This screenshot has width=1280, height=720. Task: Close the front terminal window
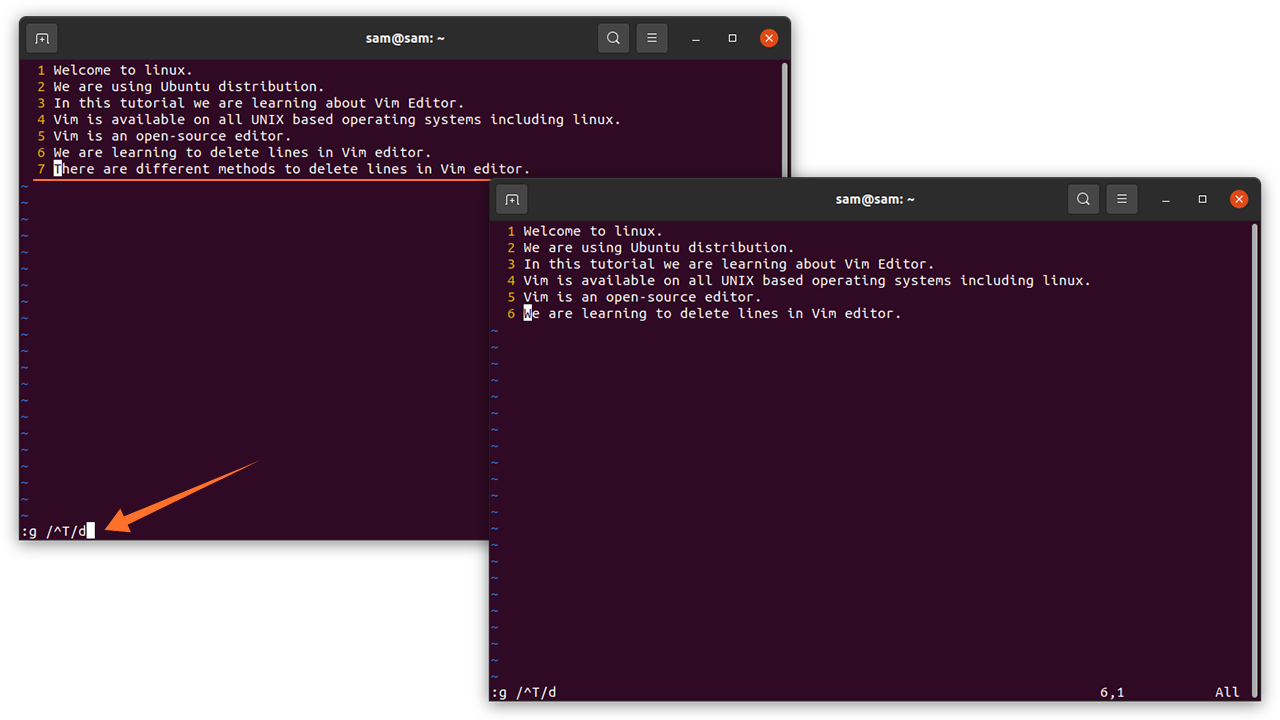(1239, 200)
